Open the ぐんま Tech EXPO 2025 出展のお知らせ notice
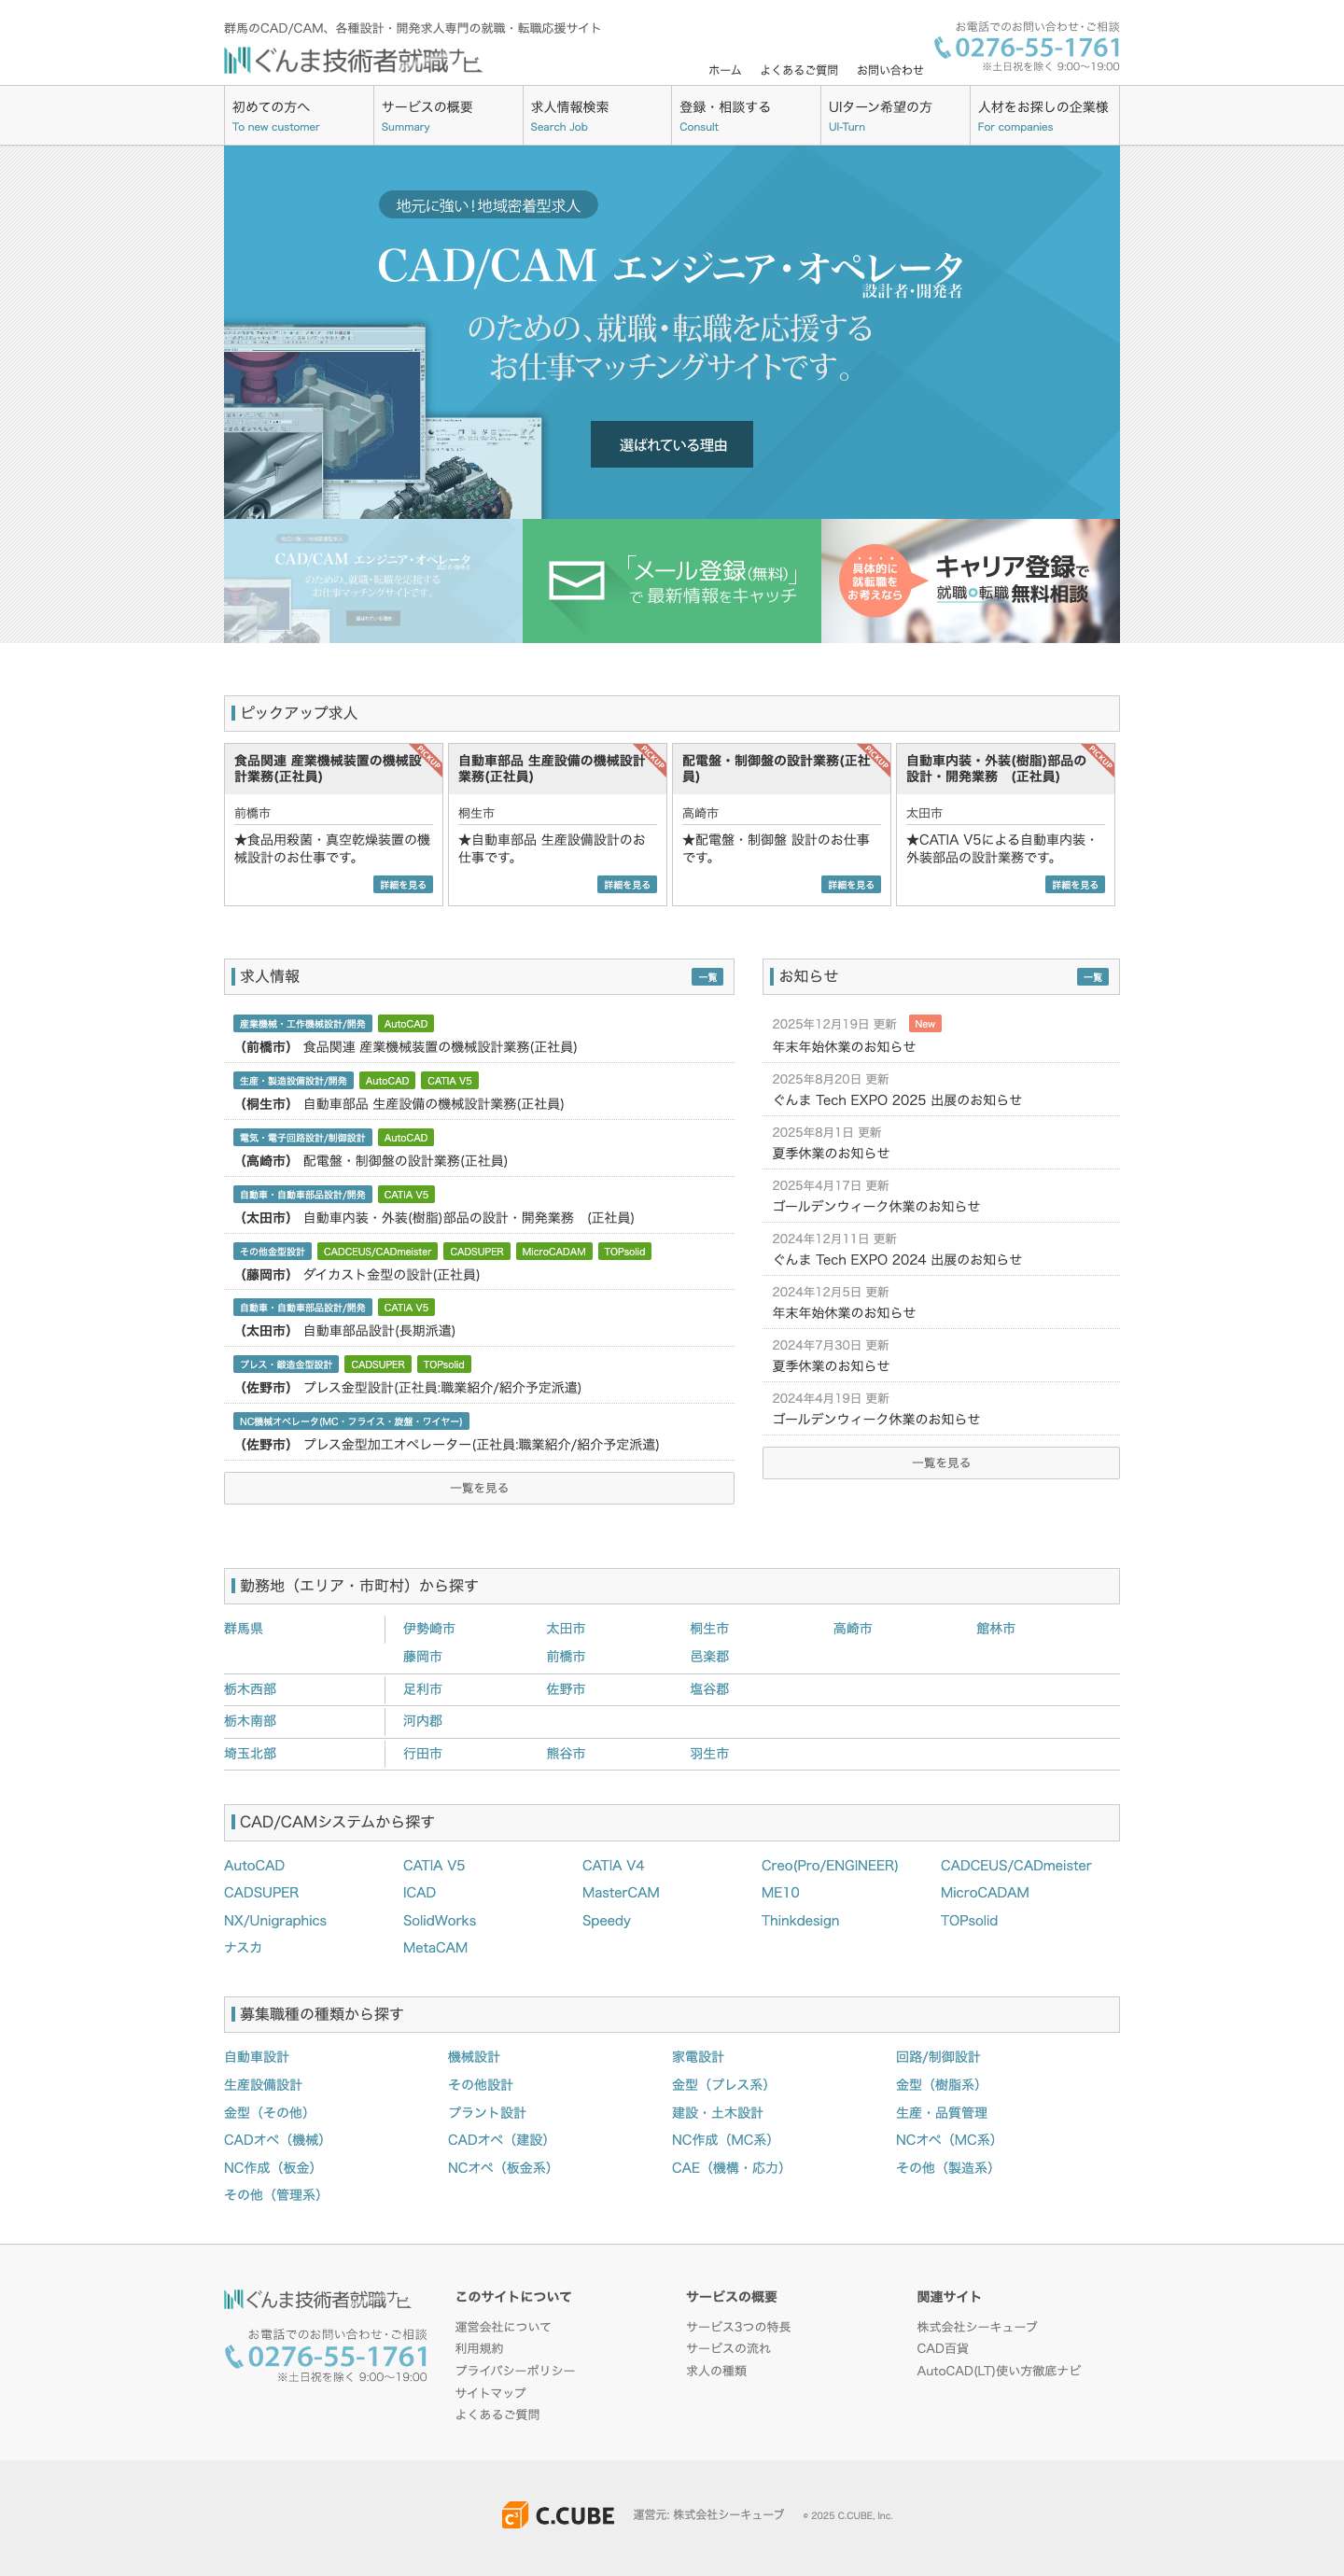The height and width of the screenshot is (2576, 1344). coord(897,1100)
